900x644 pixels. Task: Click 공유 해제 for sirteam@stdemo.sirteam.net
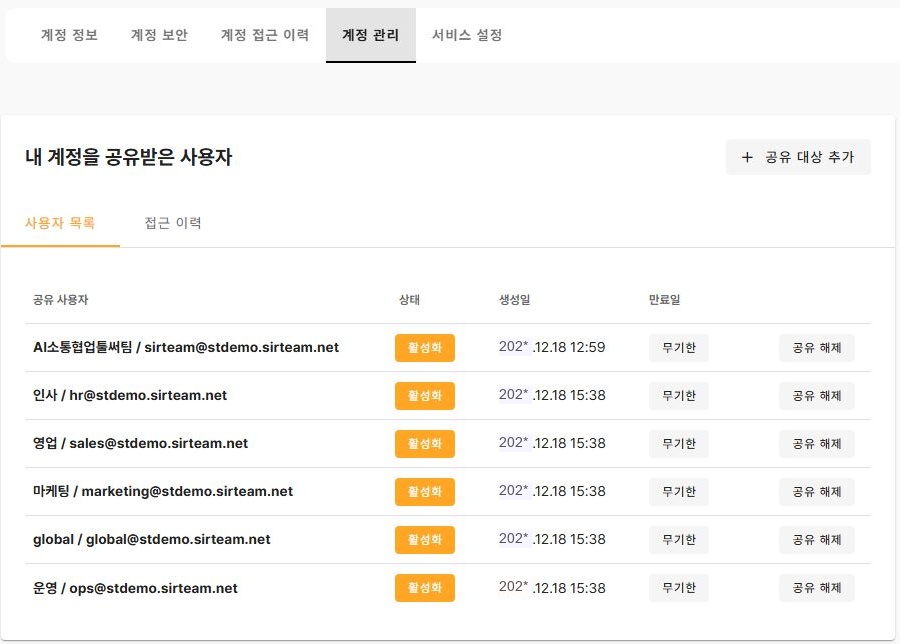coord(817,348)
